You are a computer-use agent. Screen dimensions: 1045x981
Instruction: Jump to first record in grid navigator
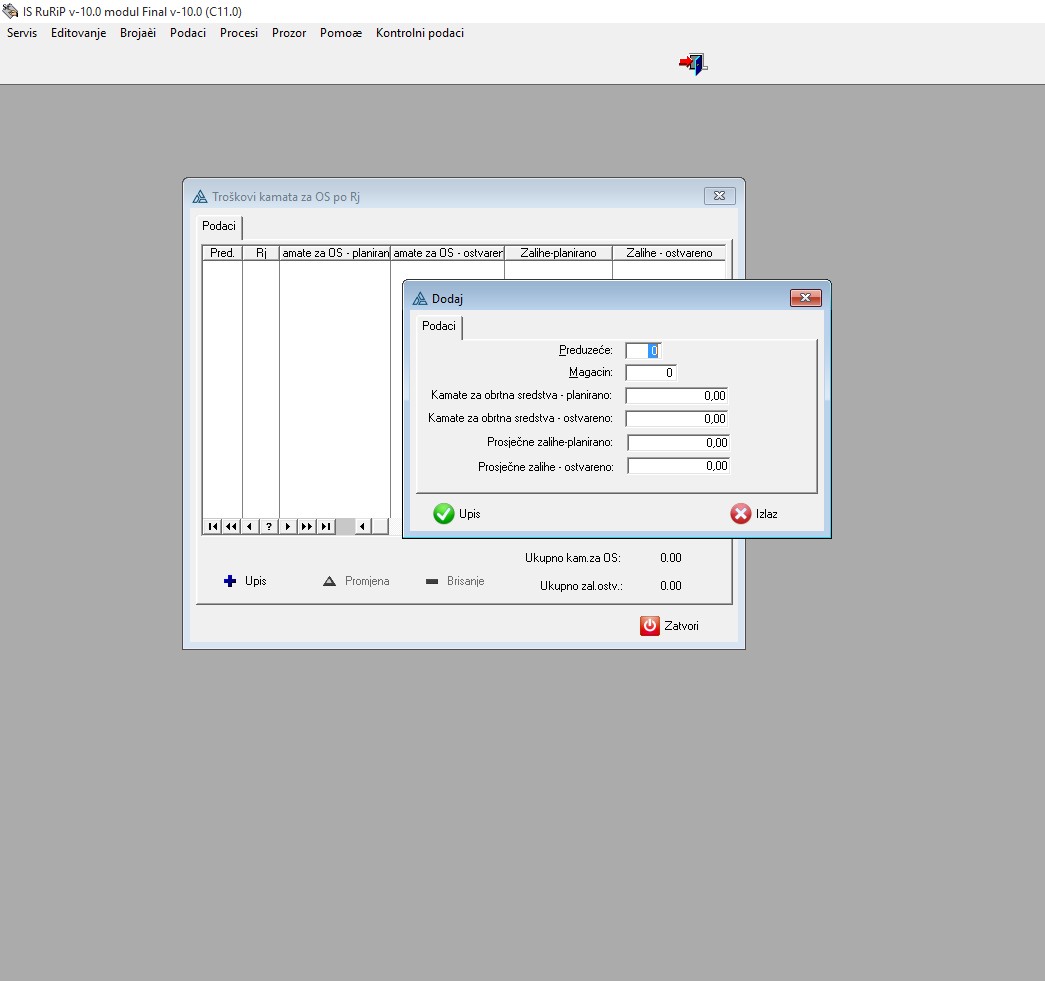[213, 526]
